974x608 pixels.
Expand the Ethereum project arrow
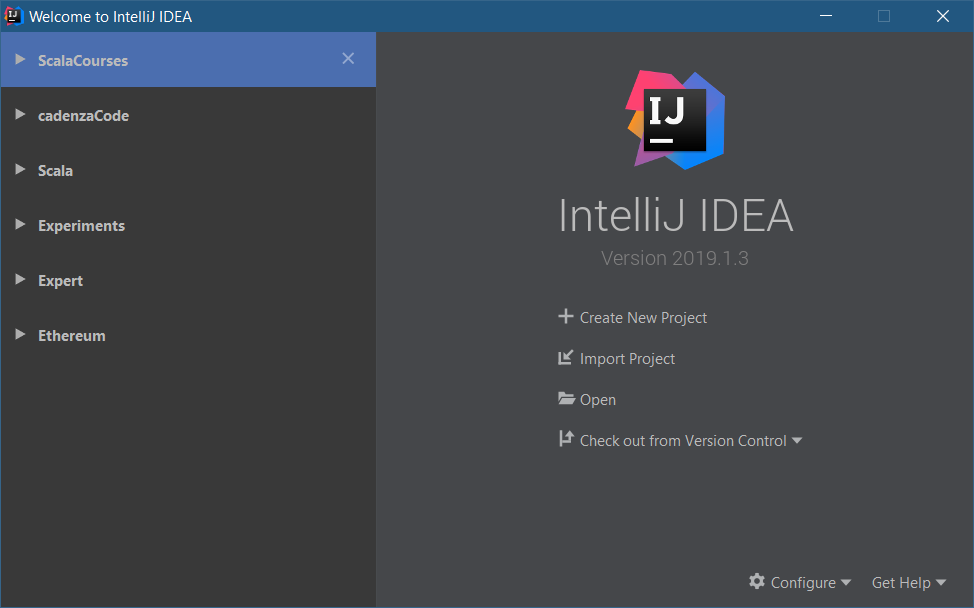[x=20, y=334]
